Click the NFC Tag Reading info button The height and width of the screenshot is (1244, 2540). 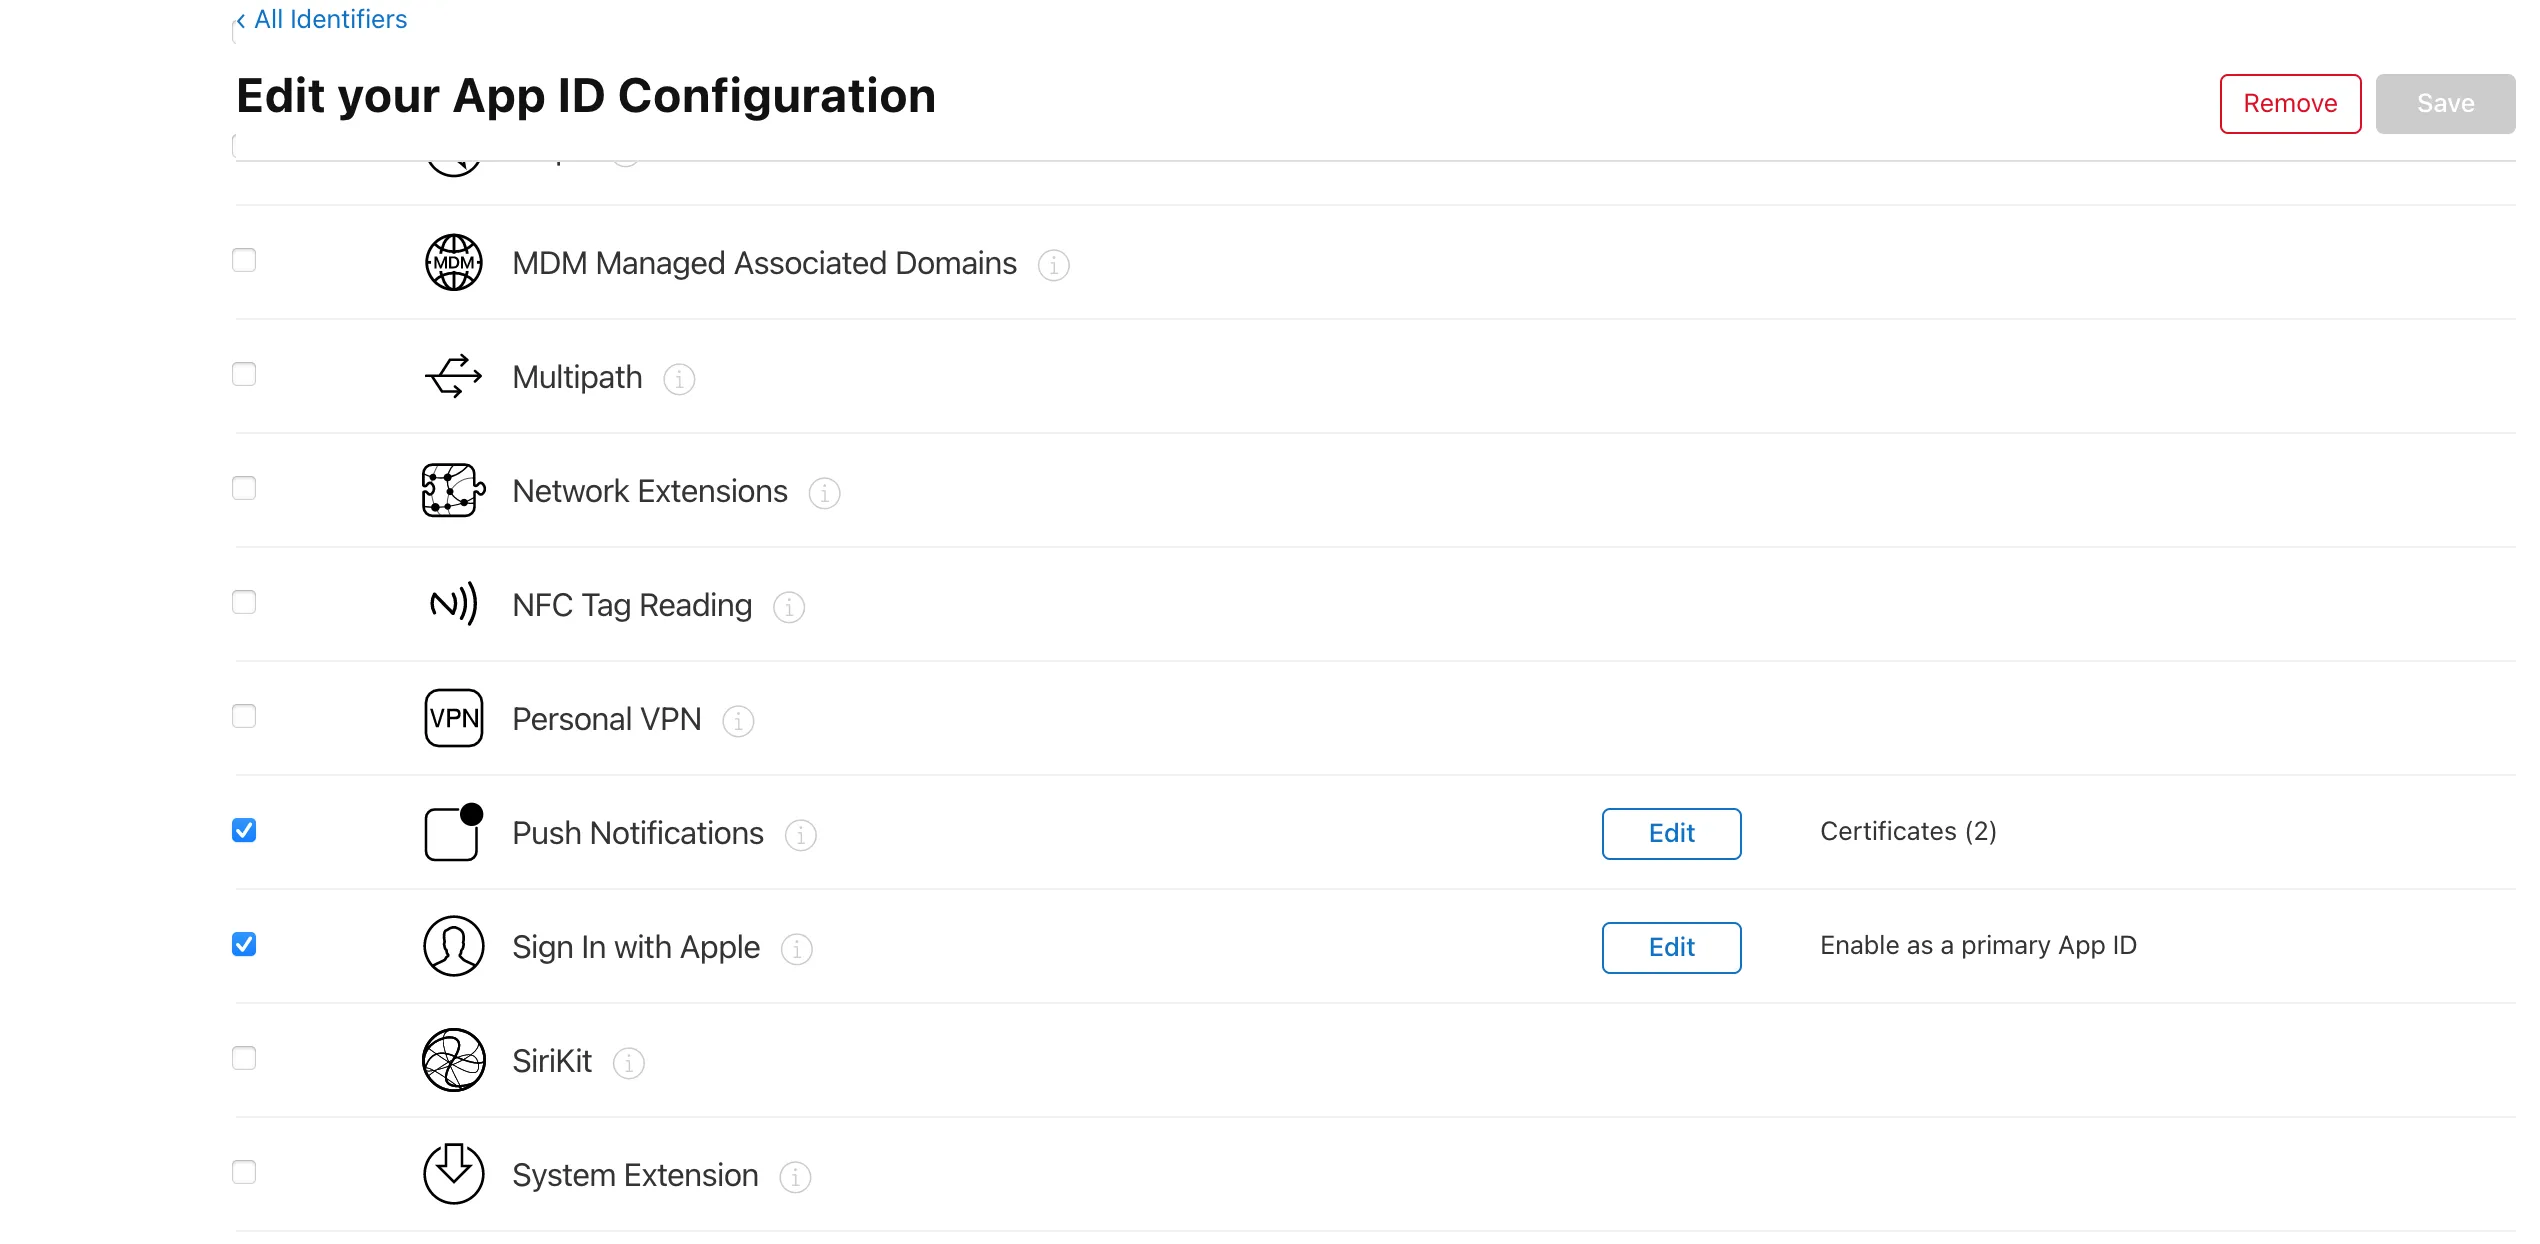click(787, 606)
